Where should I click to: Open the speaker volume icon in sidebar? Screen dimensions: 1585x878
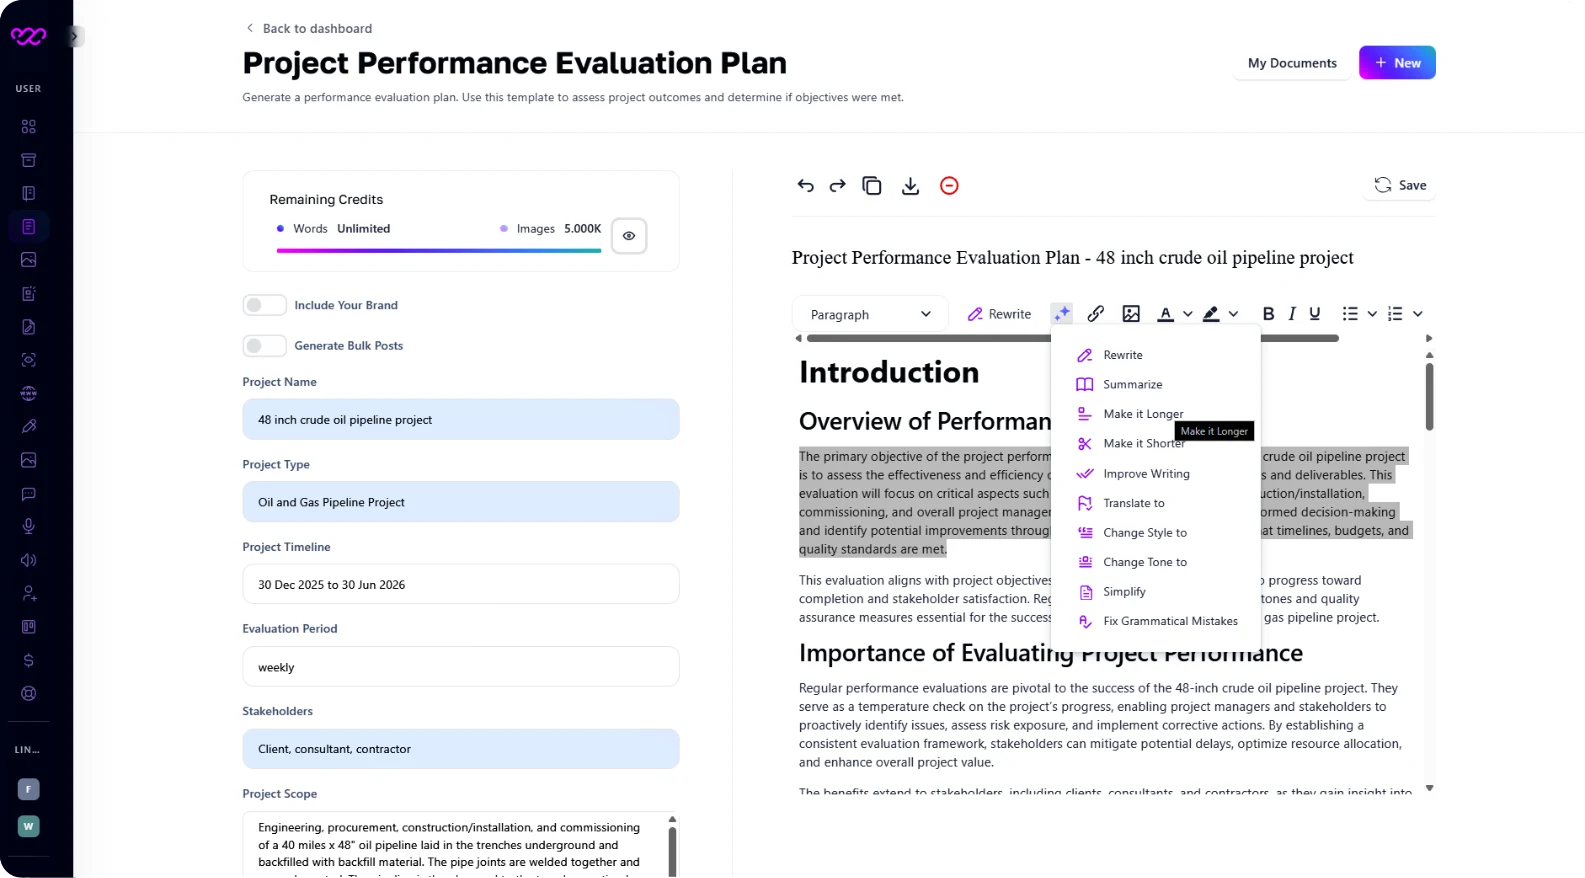(x=28, y=560)
